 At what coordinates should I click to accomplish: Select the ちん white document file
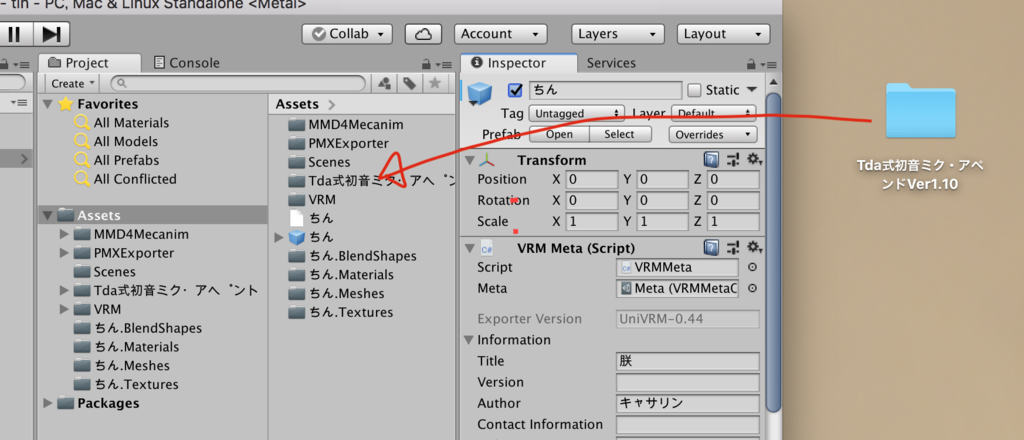pyautogui.click(x=311, y=218)
